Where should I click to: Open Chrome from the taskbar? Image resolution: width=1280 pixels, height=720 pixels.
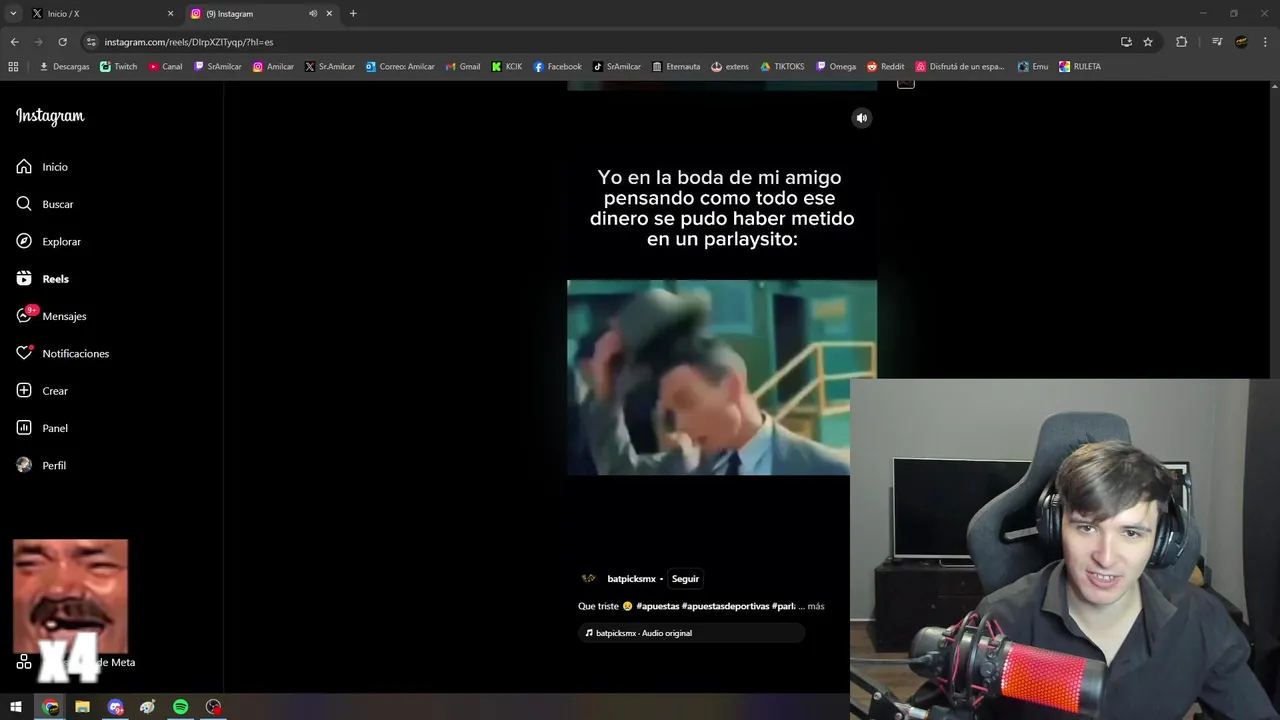coord(50,707)
